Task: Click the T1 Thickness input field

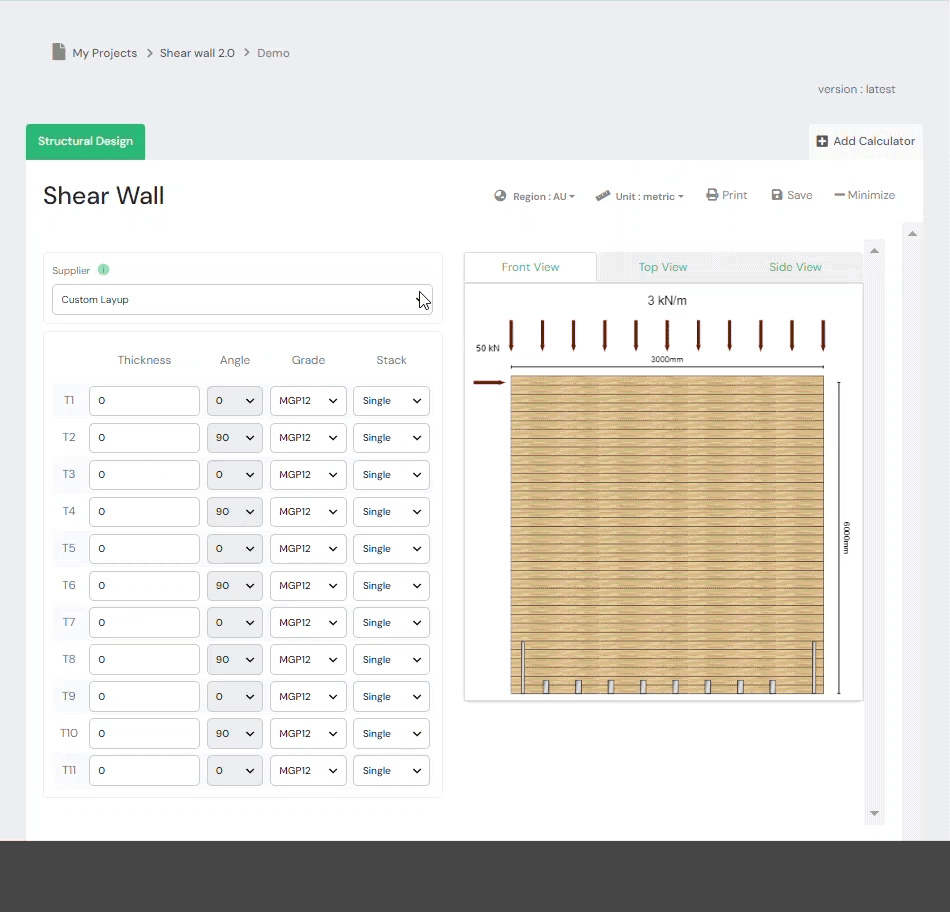Action: coord(144,401)
